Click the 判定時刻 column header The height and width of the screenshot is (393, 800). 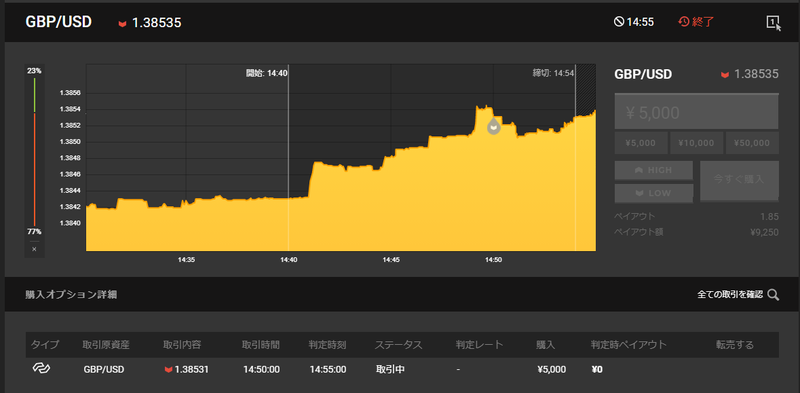point(328,345)
